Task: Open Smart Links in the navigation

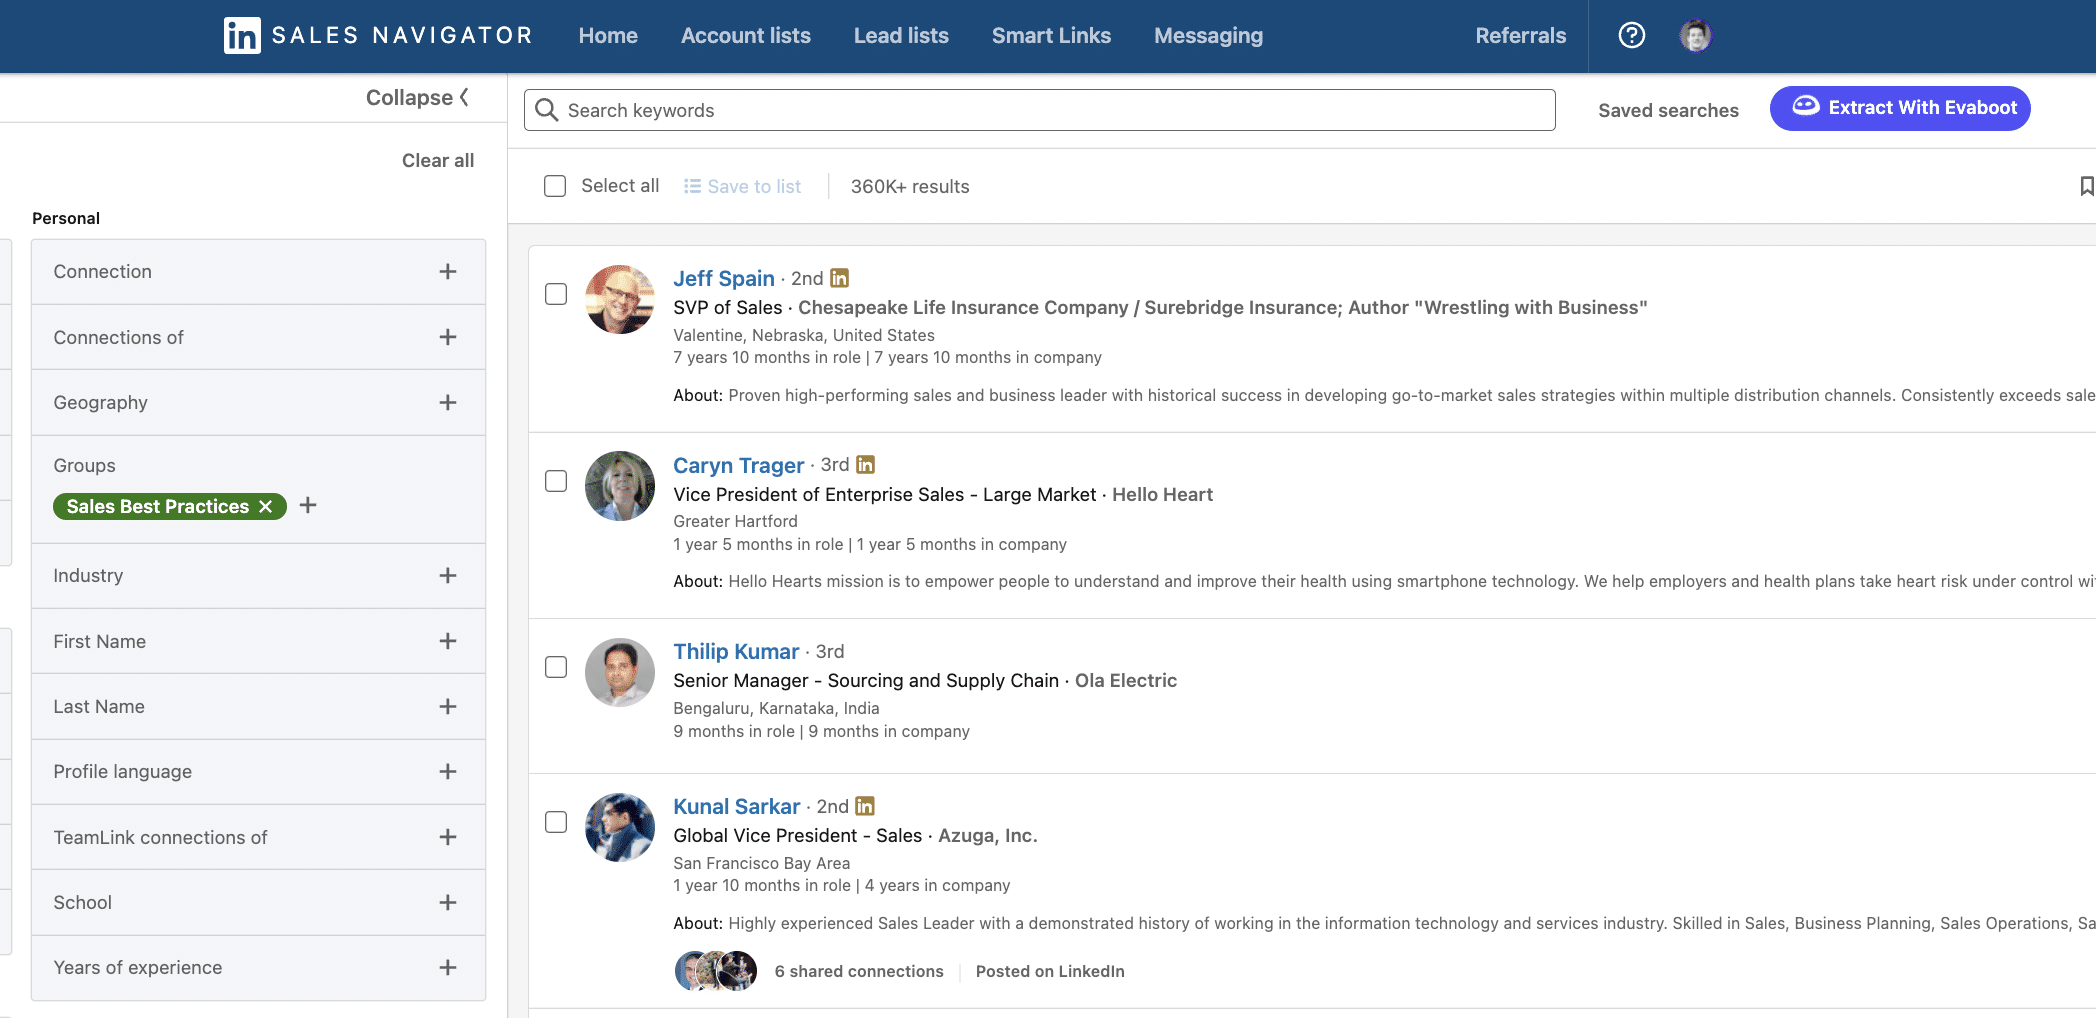Action: [x=1051, y=36]
